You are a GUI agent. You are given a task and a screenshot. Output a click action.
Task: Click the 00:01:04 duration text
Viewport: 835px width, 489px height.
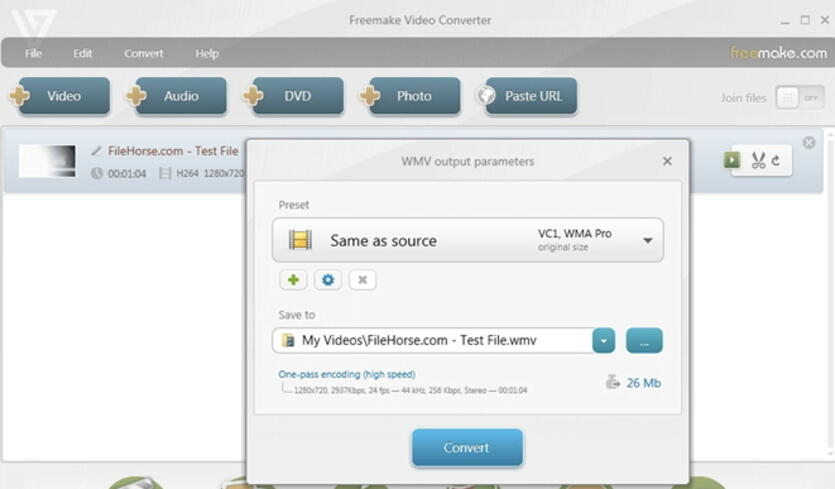tap(127, 174)
